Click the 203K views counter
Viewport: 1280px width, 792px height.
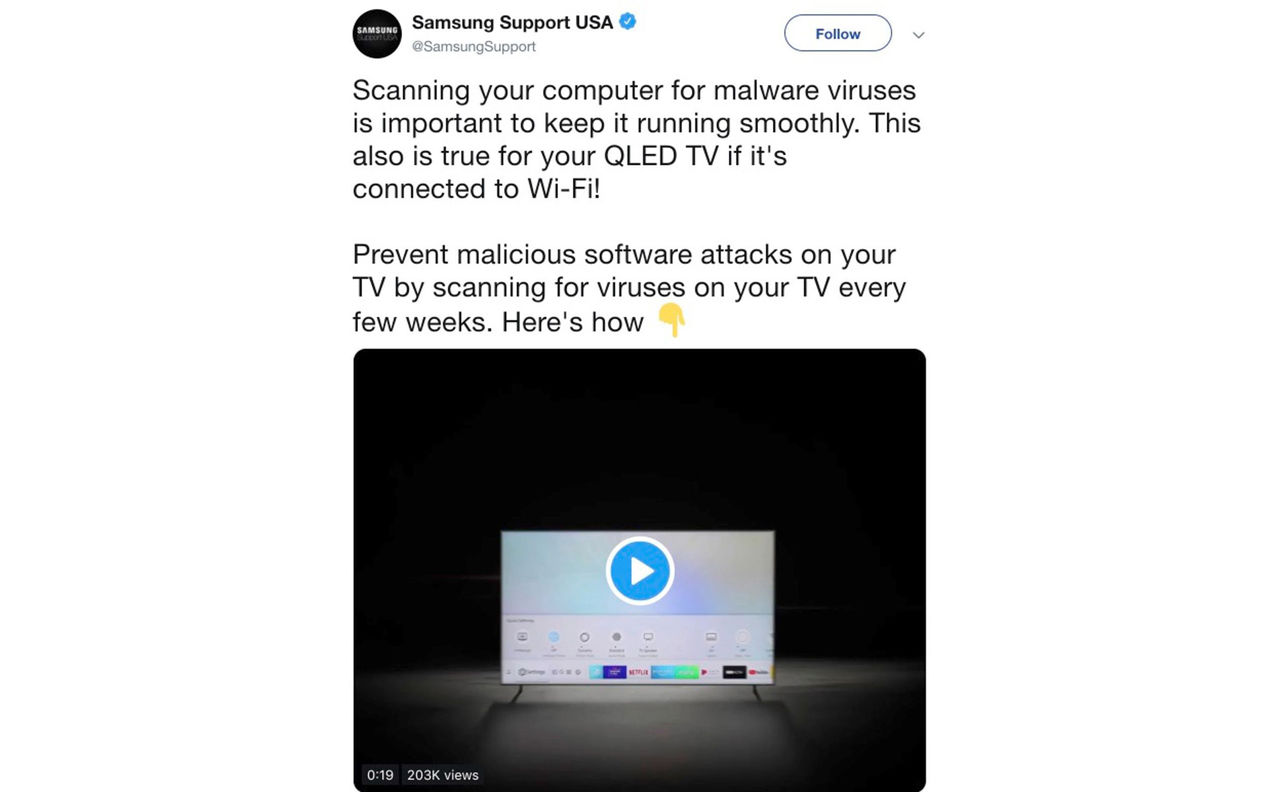(443, 775)
